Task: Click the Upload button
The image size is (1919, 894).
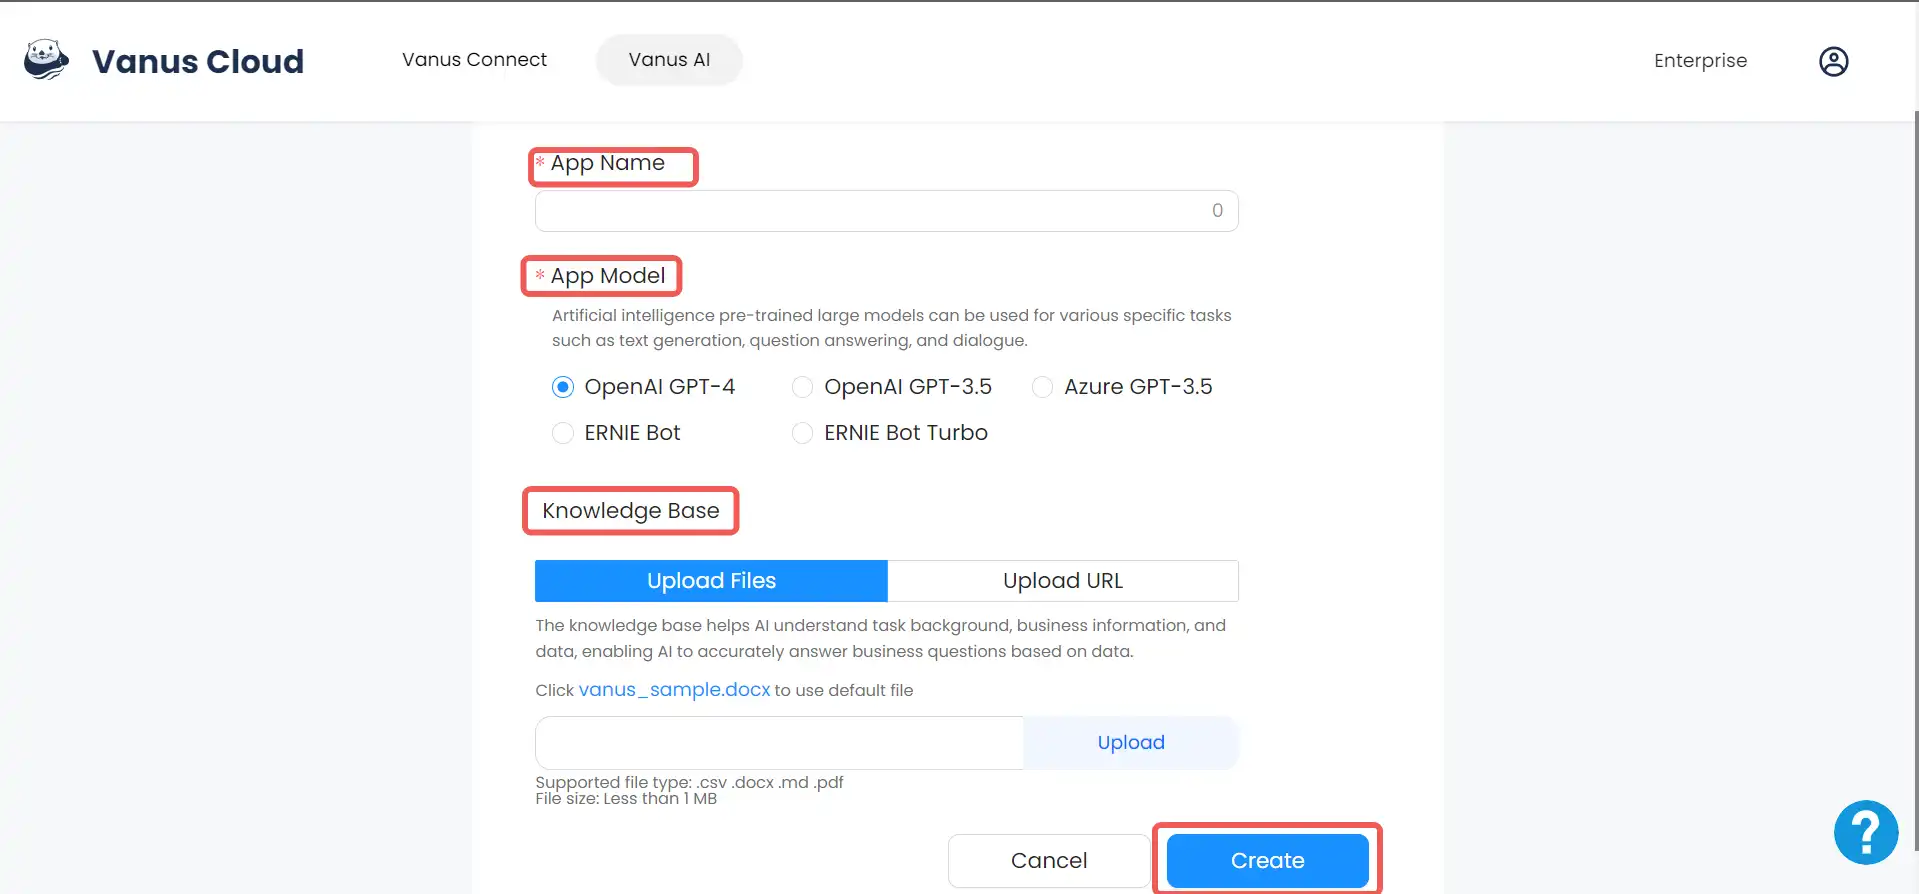Action: (1131, 743)
